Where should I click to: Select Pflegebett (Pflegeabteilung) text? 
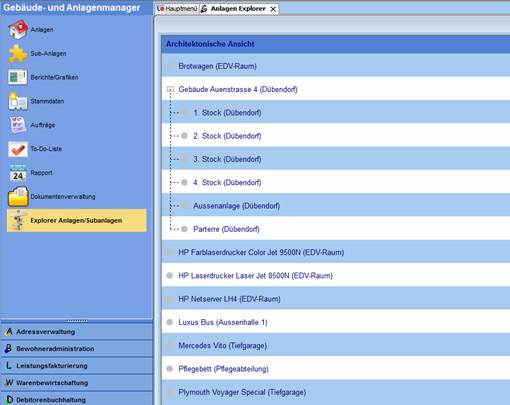(223, 369)
